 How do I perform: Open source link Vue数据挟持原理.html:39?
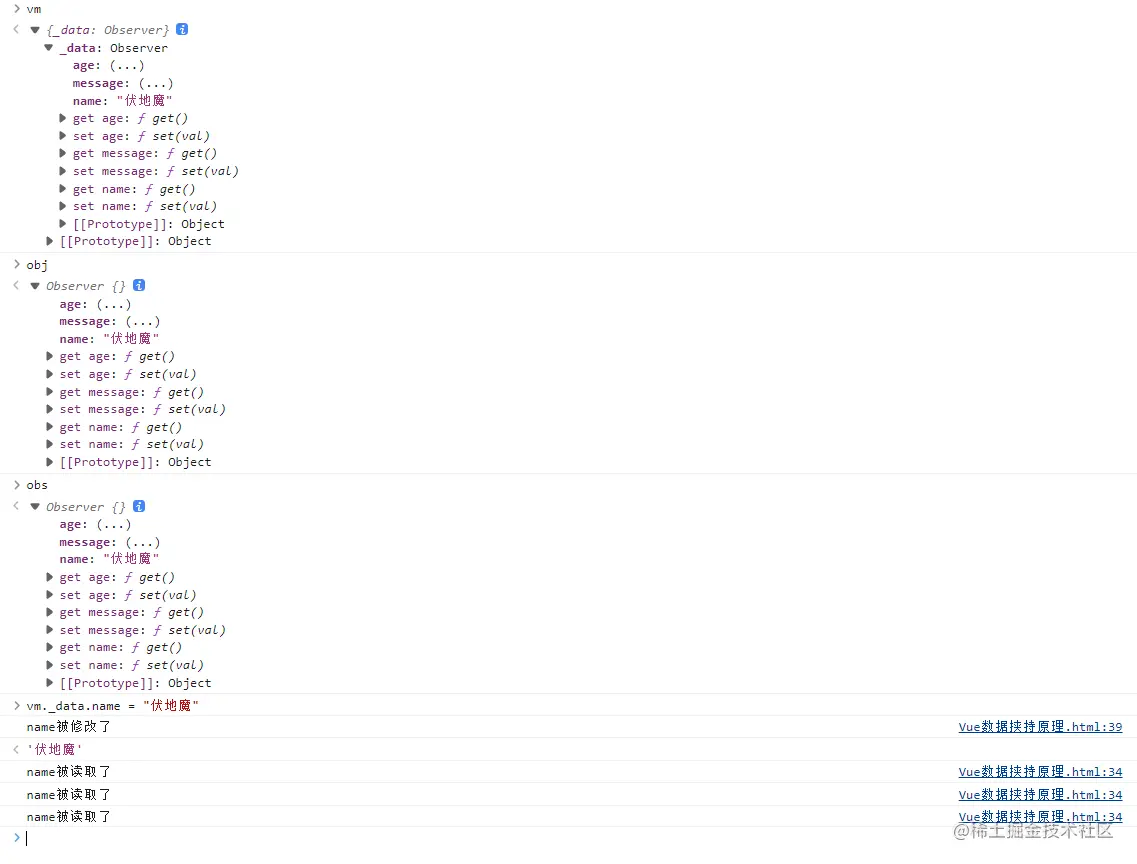(x=1040, y=726)
